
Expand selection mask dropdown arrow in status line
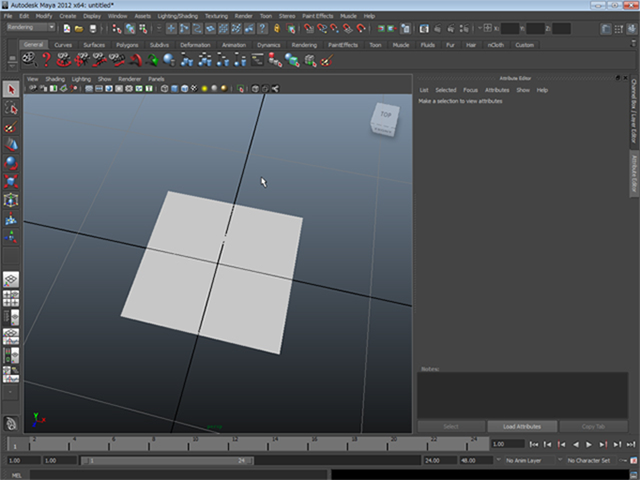pos(159,29)
